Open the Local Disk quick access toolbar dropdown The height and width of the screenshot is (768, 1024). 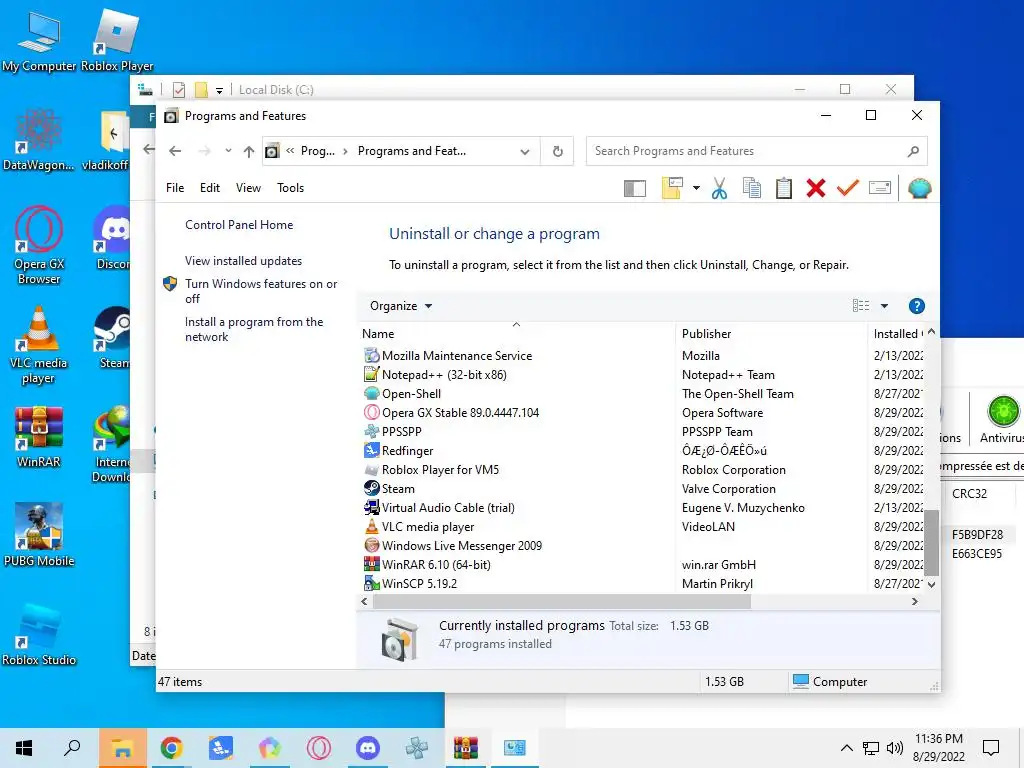[219, 91]
